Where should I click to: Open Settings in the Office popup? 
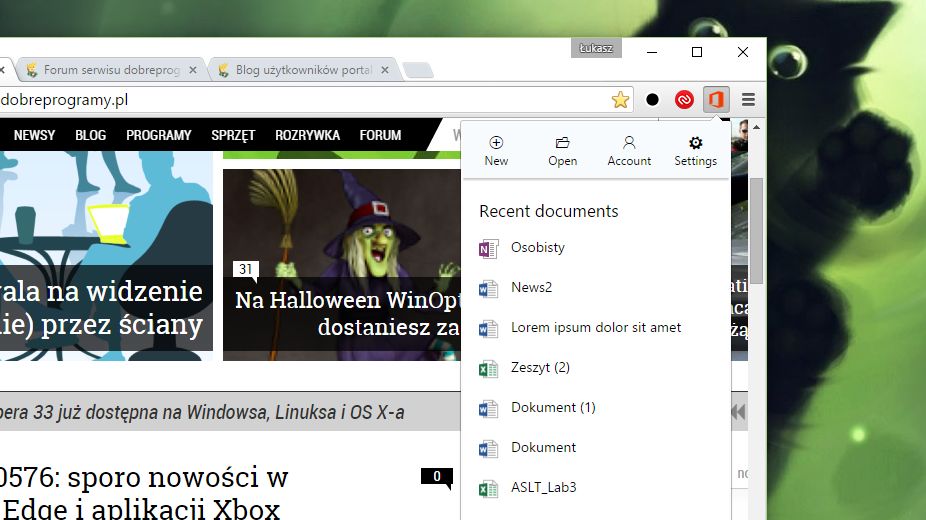pos(696,151)
